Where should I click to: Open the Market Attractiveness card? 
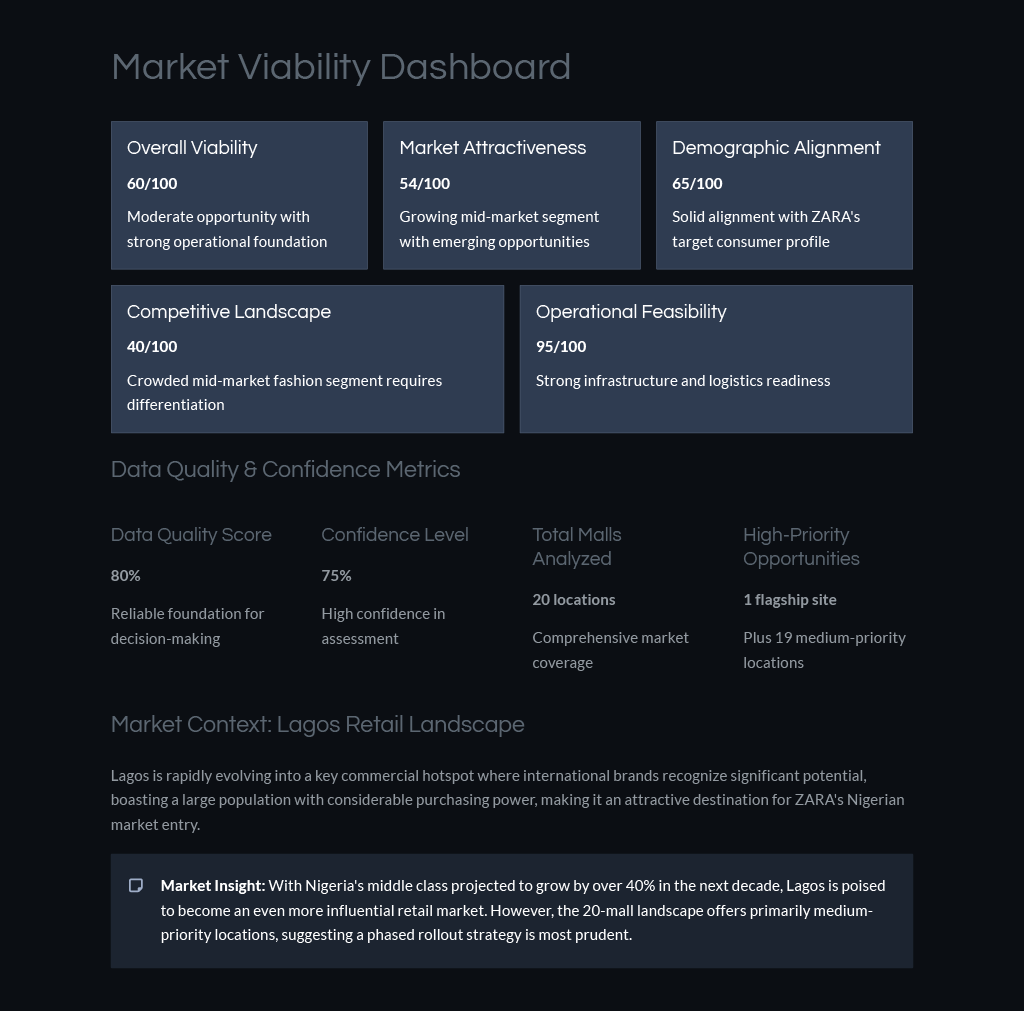512,195
